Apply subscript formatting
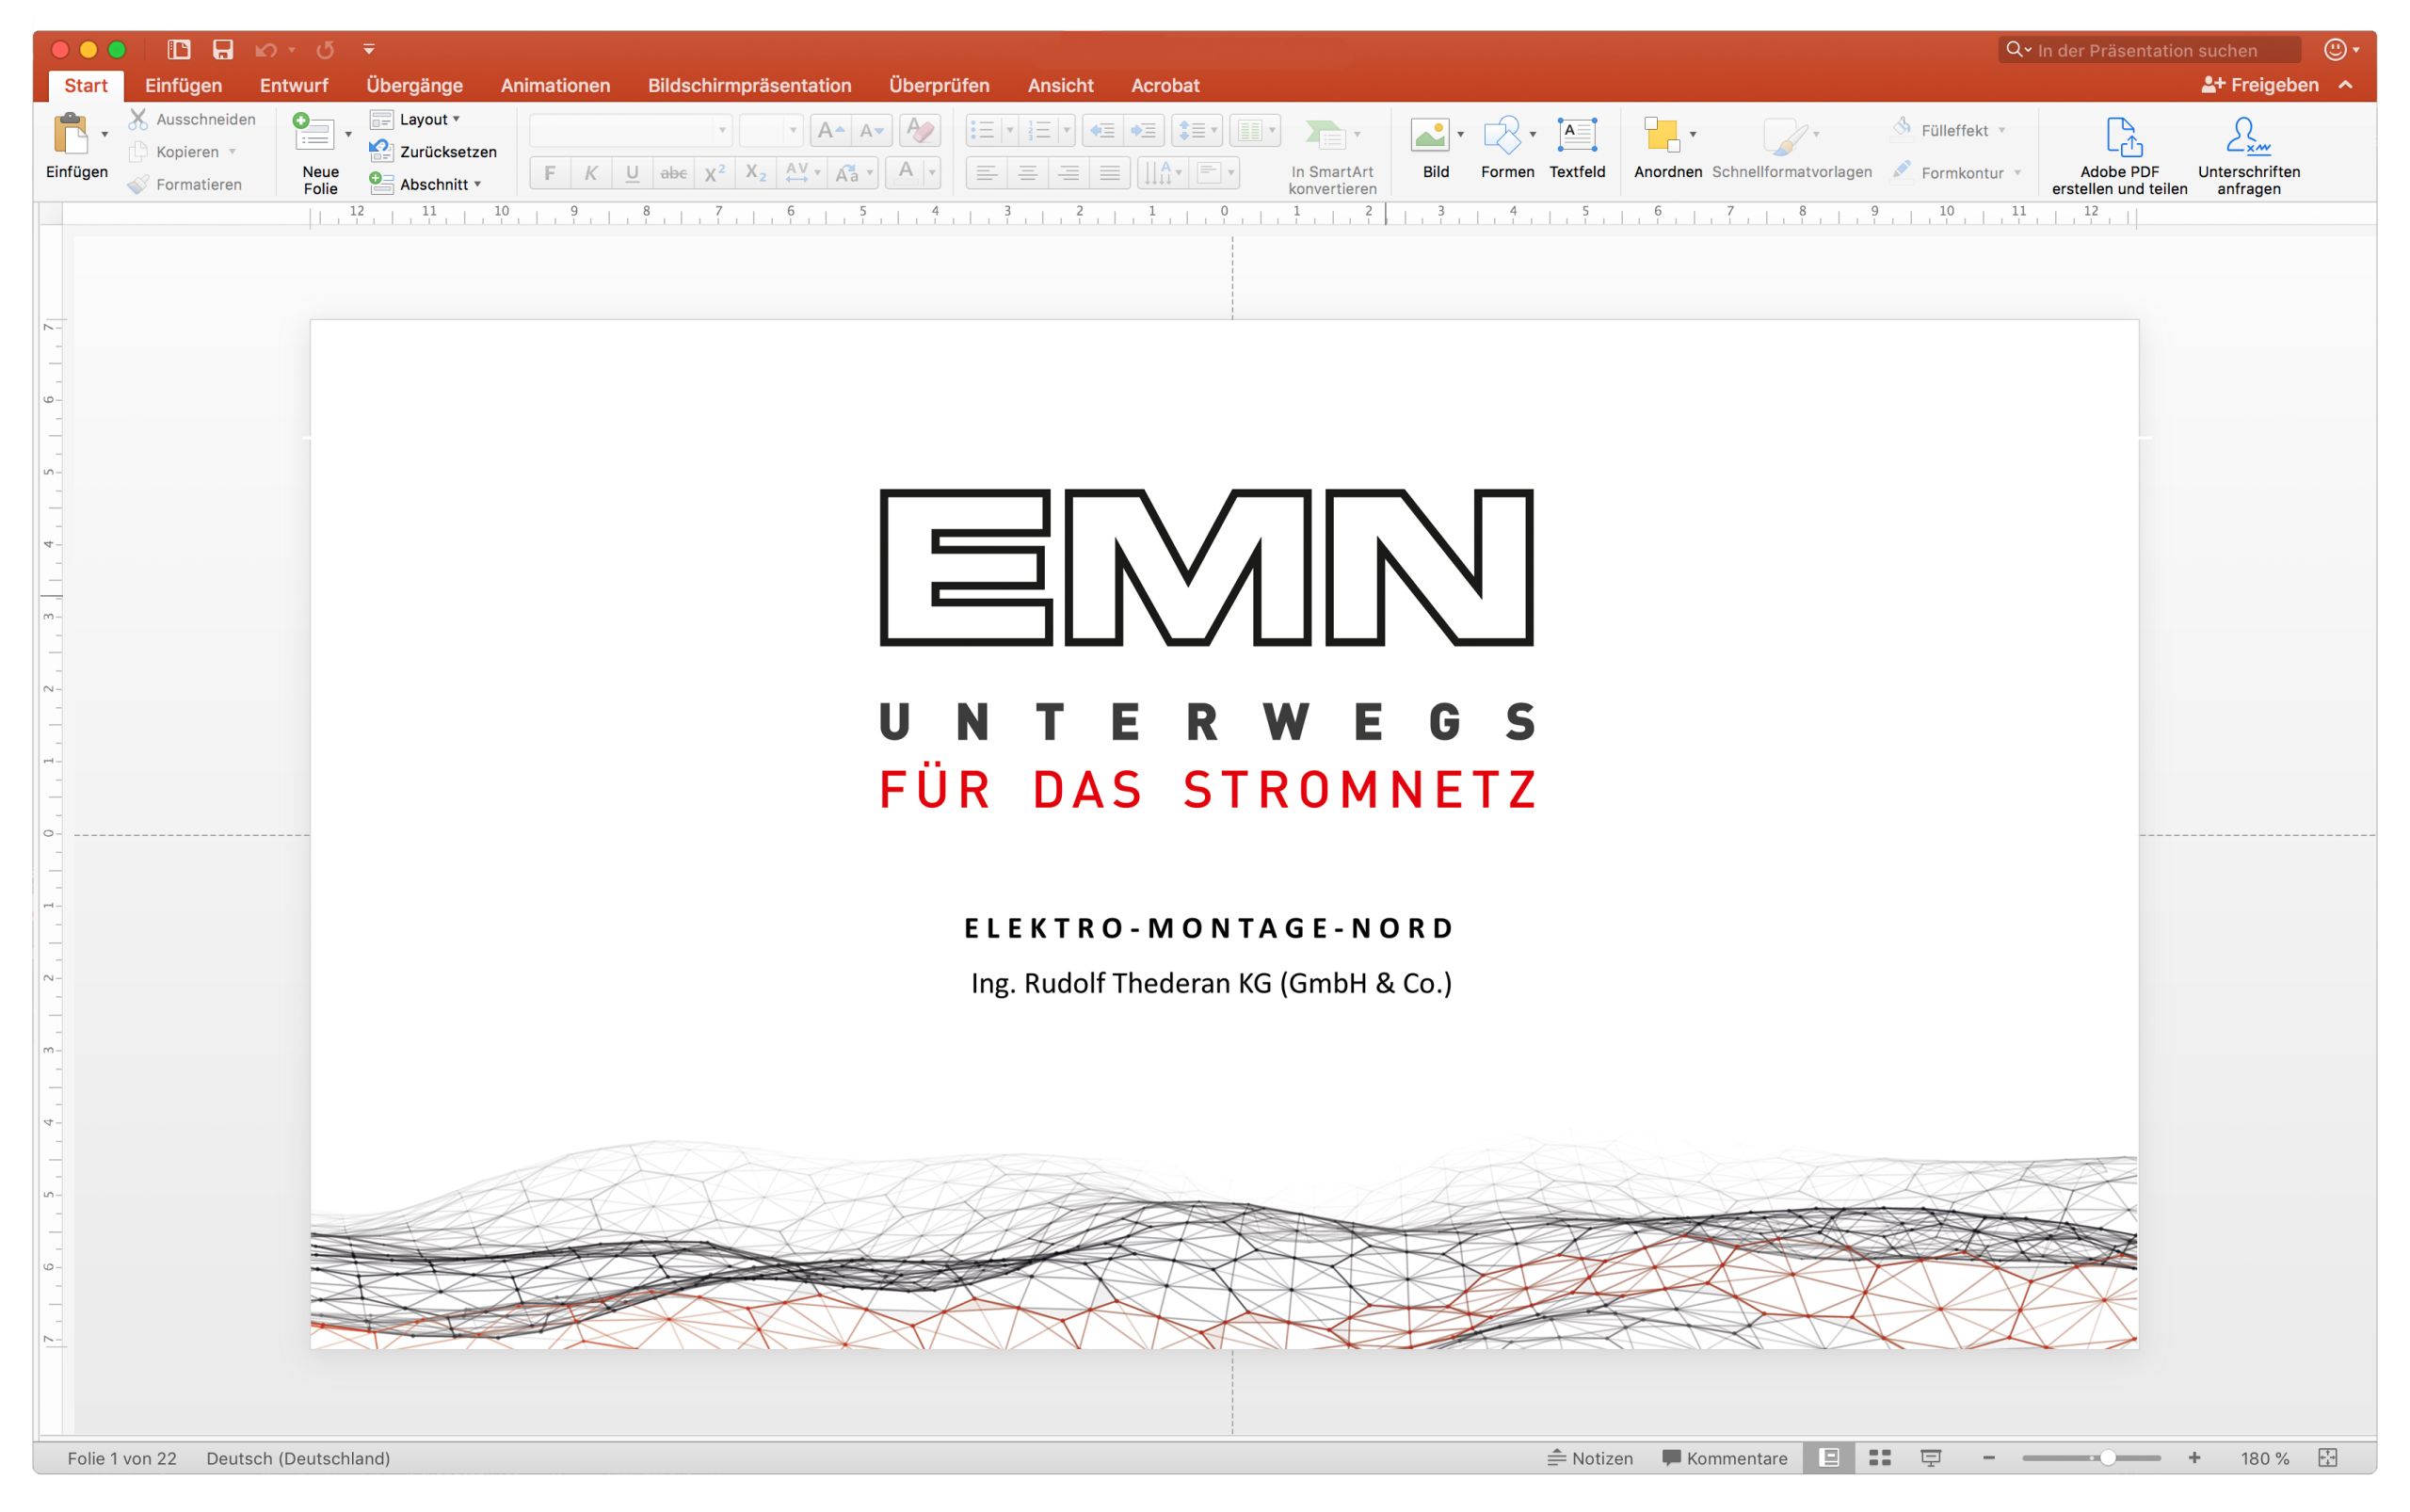This screenshot has width=2410, height=1512. (x=756, y=173)
